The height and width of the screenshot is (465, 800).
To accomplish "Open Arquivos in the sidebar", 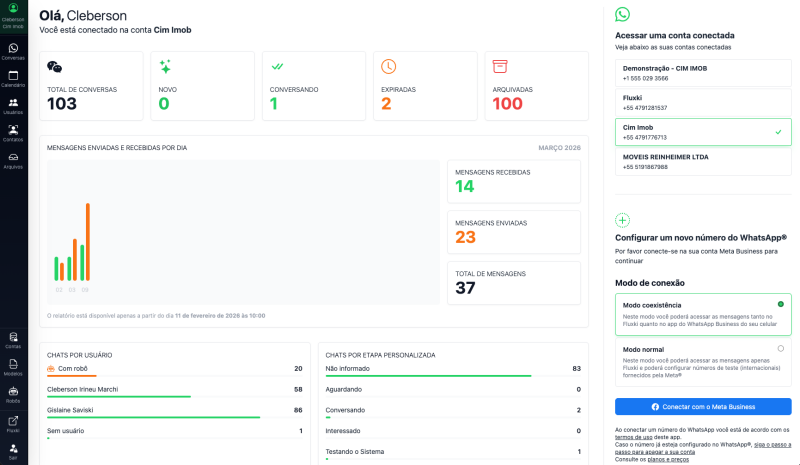I will tap(13, 160).
